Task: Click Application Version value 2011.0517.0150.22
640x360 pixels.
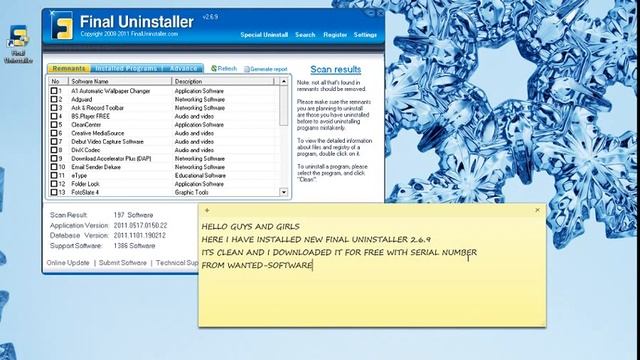Action: click(140, 225)
